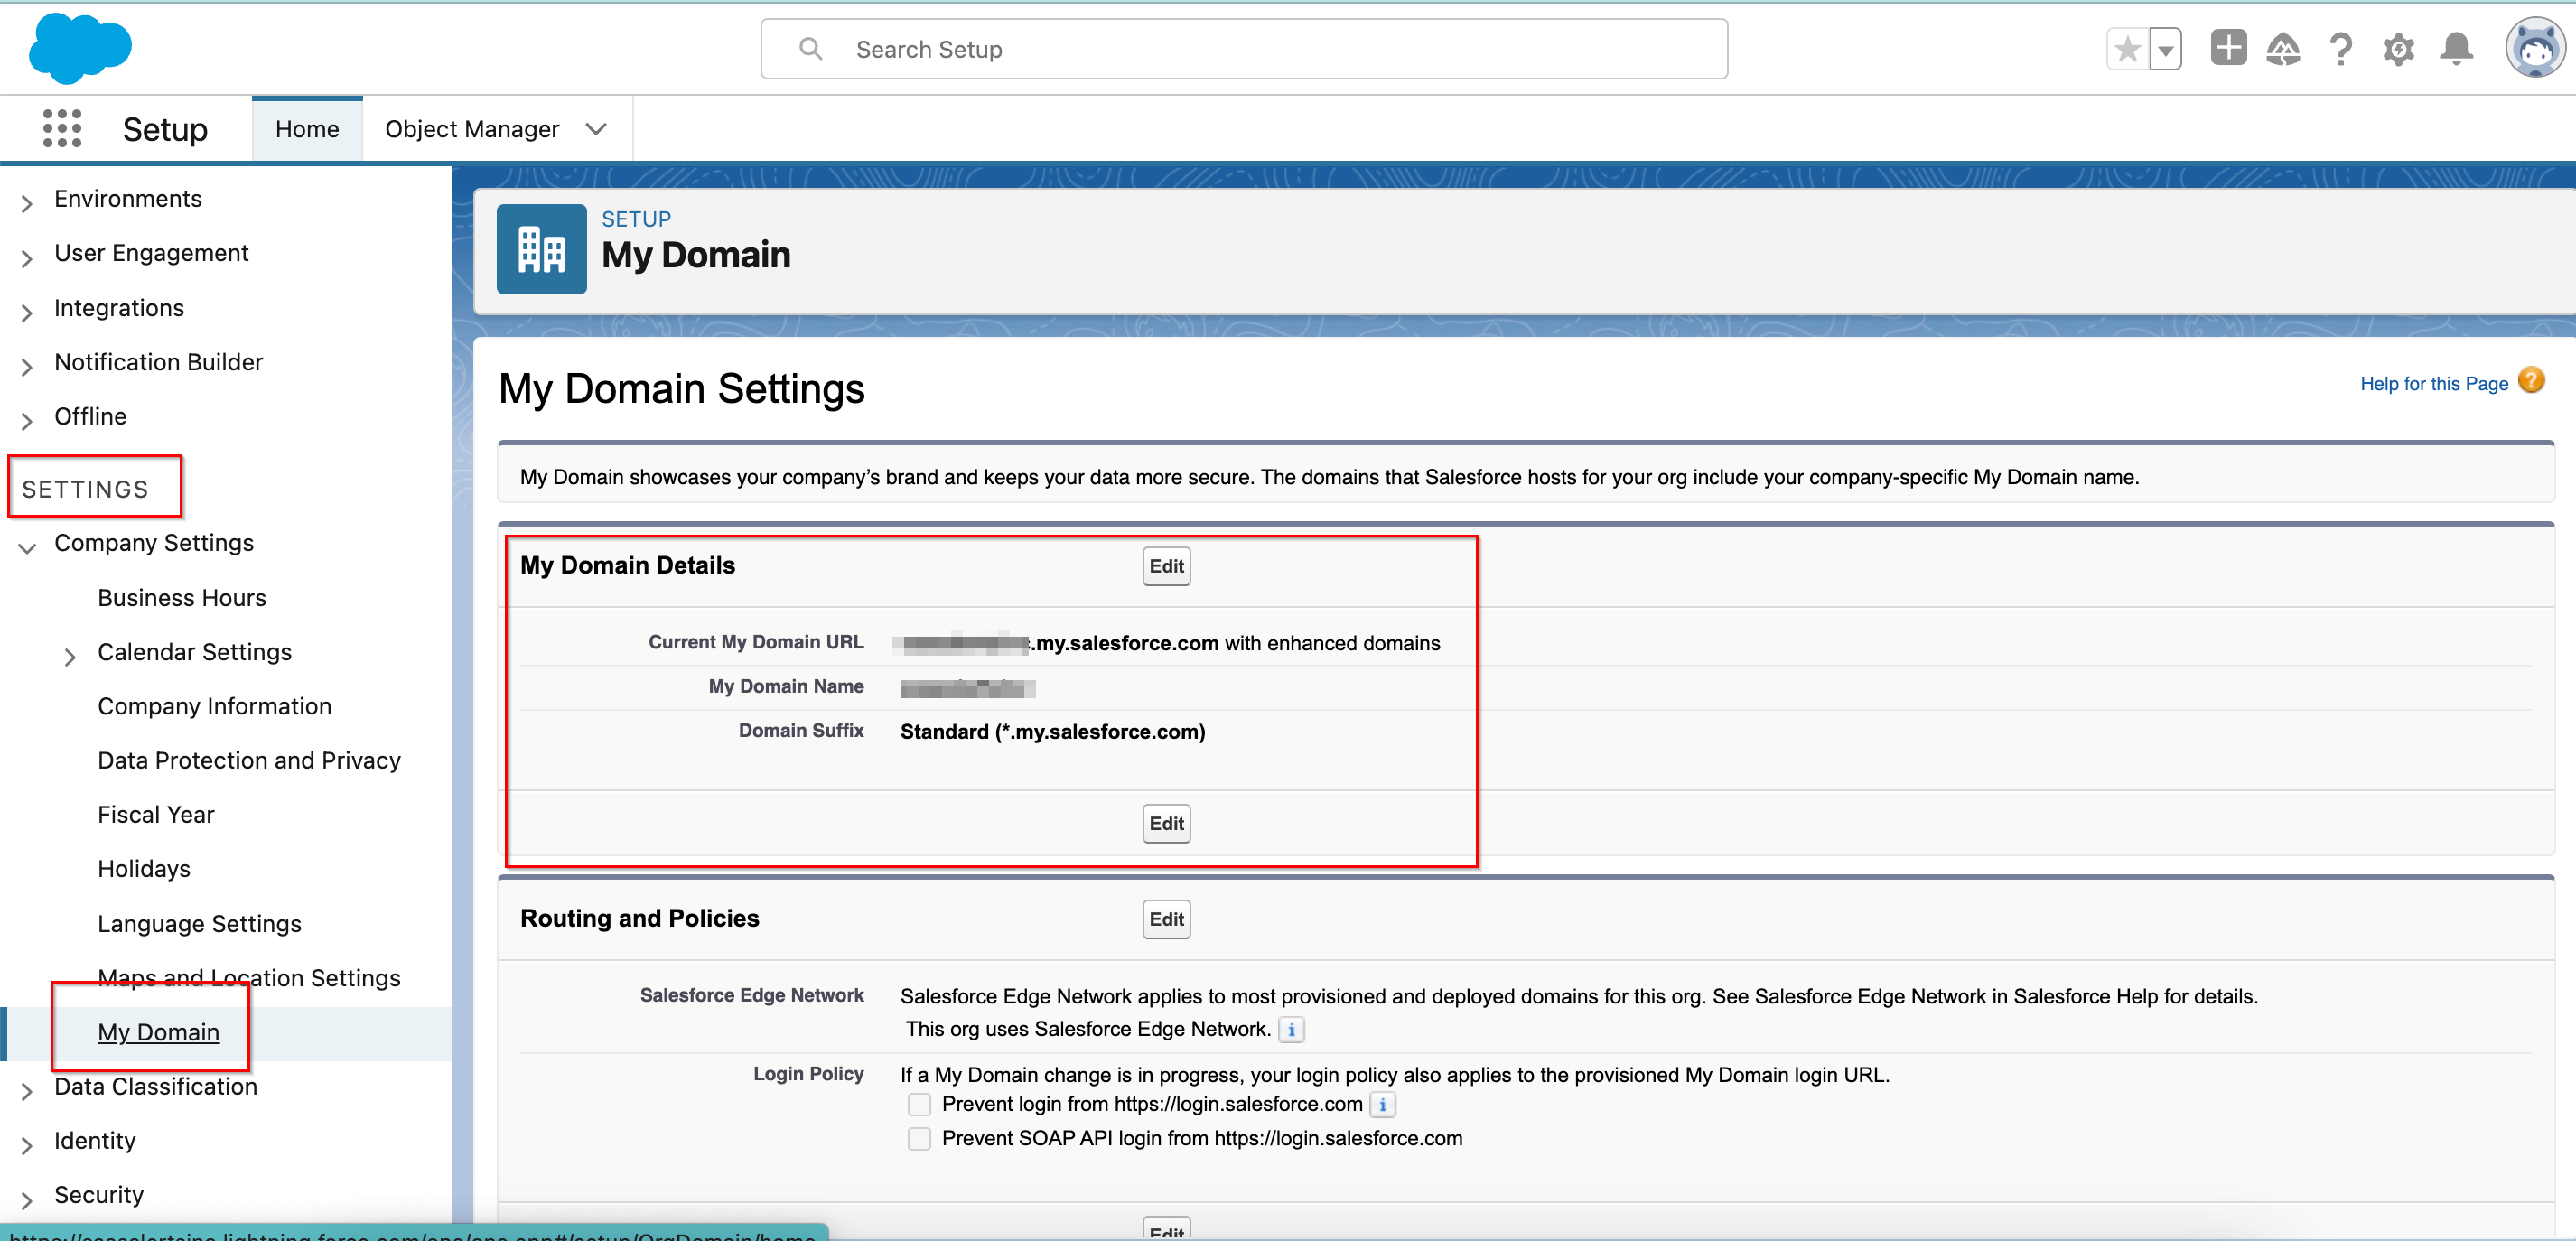Image resolution: width=2576 pixels, height=1241 pixels.
Task: Select My Domain in sidebar
Action: pos(158,1032)
